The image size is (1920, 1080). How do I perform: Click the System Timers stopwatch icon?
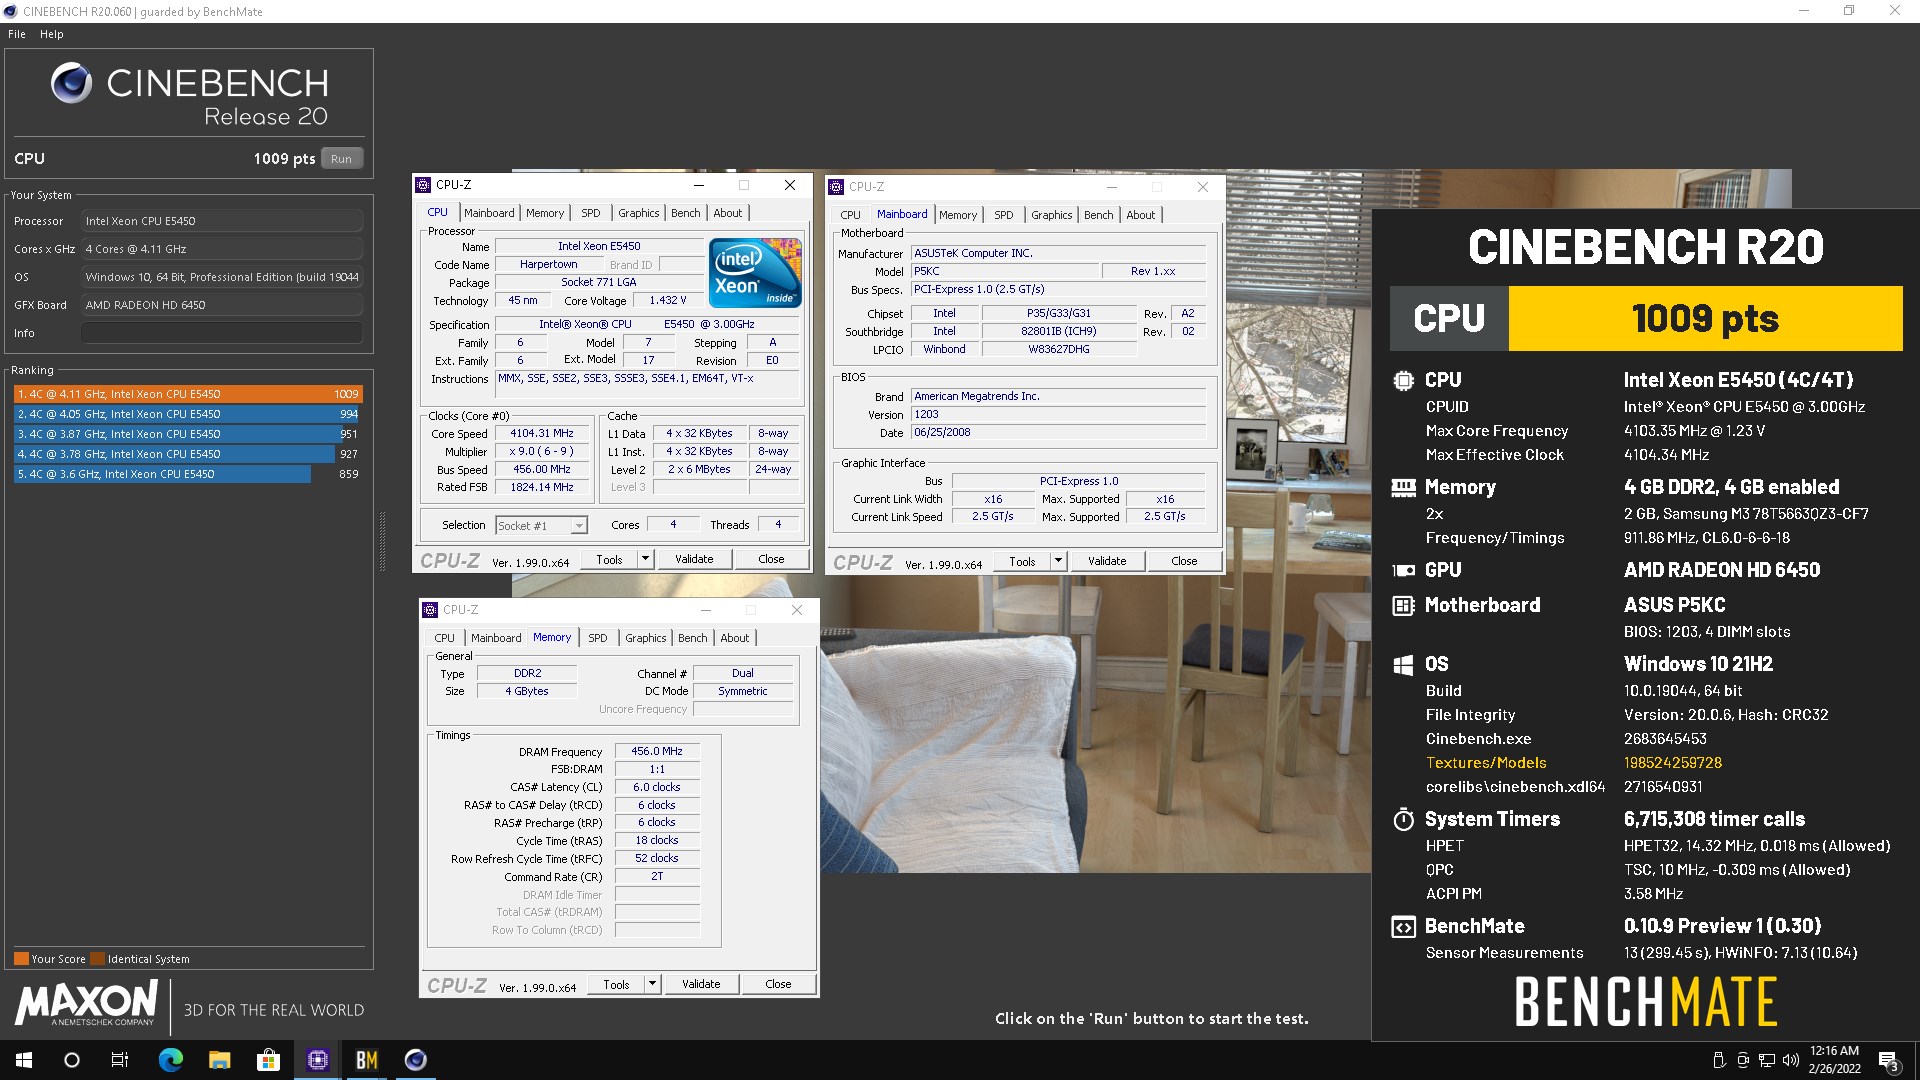pyautogui.click(x=1403, y=819)
